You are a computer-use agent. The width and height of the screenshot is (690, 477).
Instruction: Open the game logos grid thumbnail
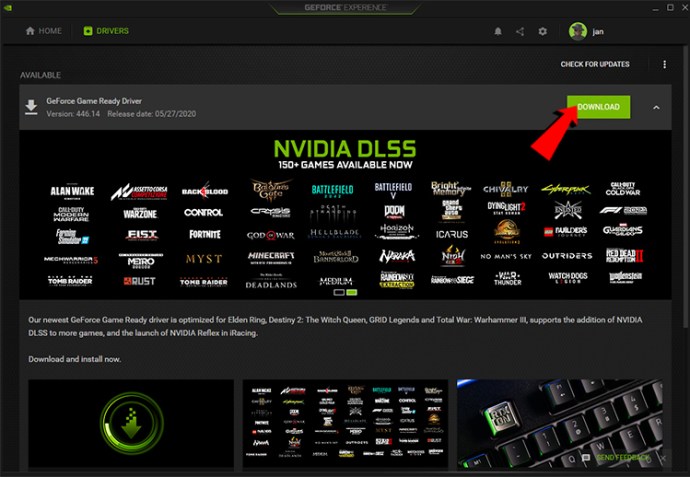(345, 423)
